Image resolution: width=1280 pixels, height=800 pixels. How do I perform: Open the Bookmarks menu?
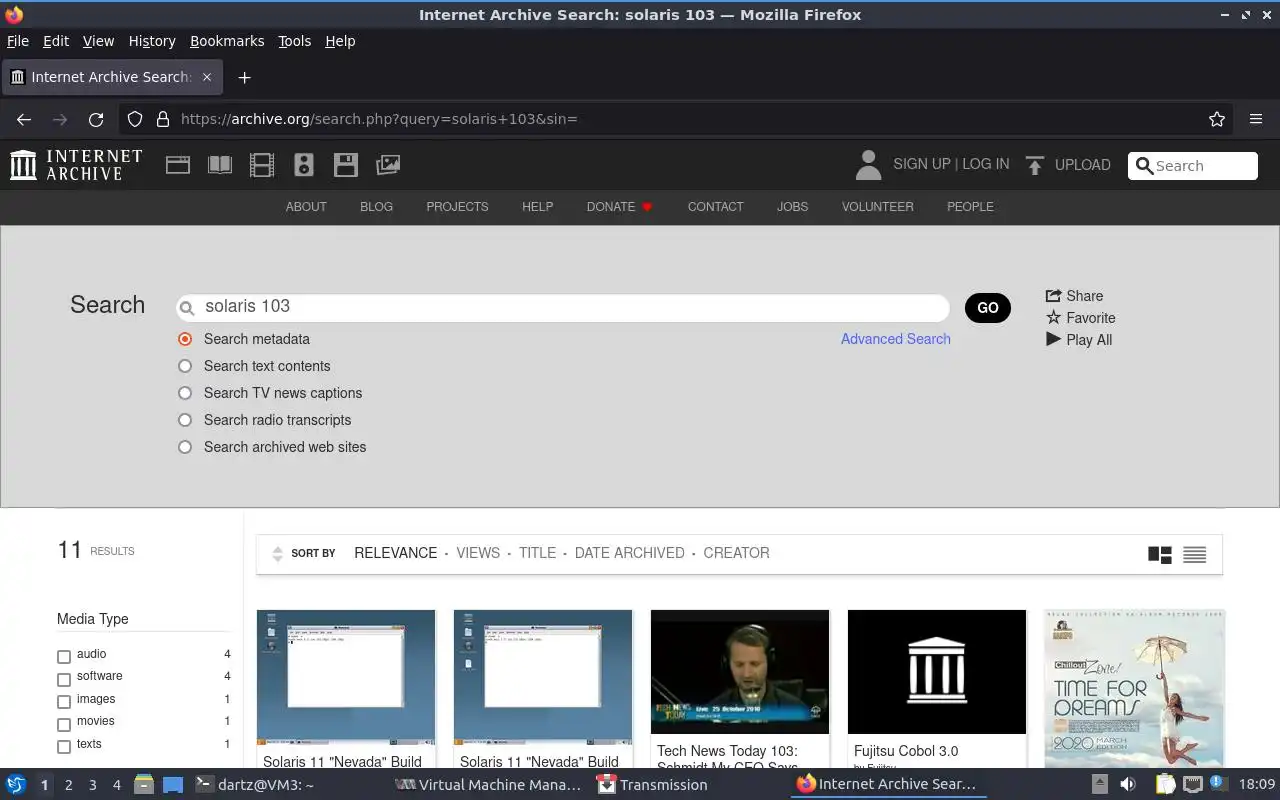tap(227, 41)
